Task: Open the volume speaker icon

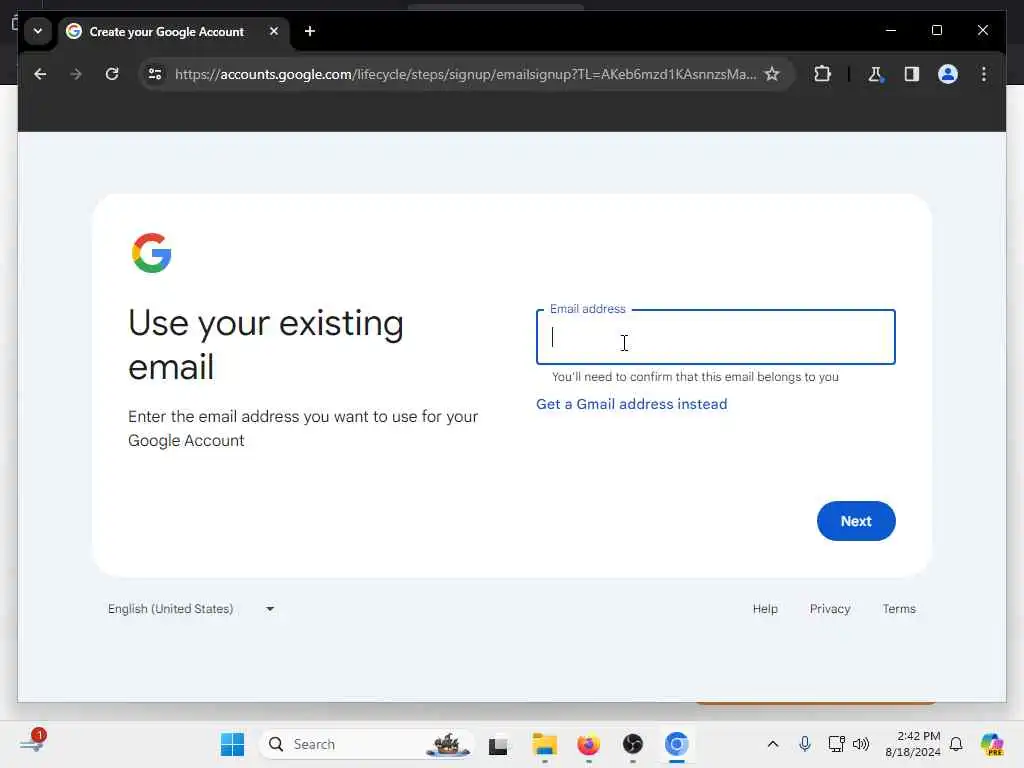Action: tap(861, 744)
